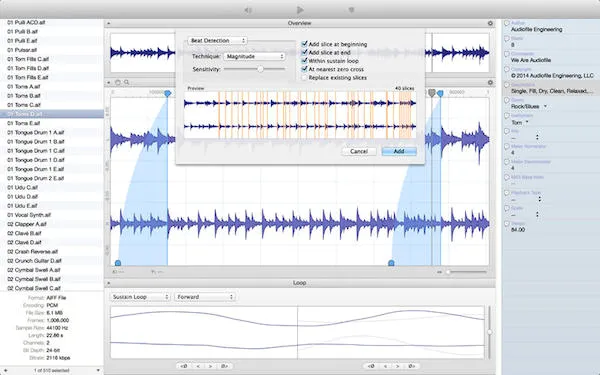
Task: Click the zoom-out icon beside editor zoom slider
Action: click(x=440, y=272)
